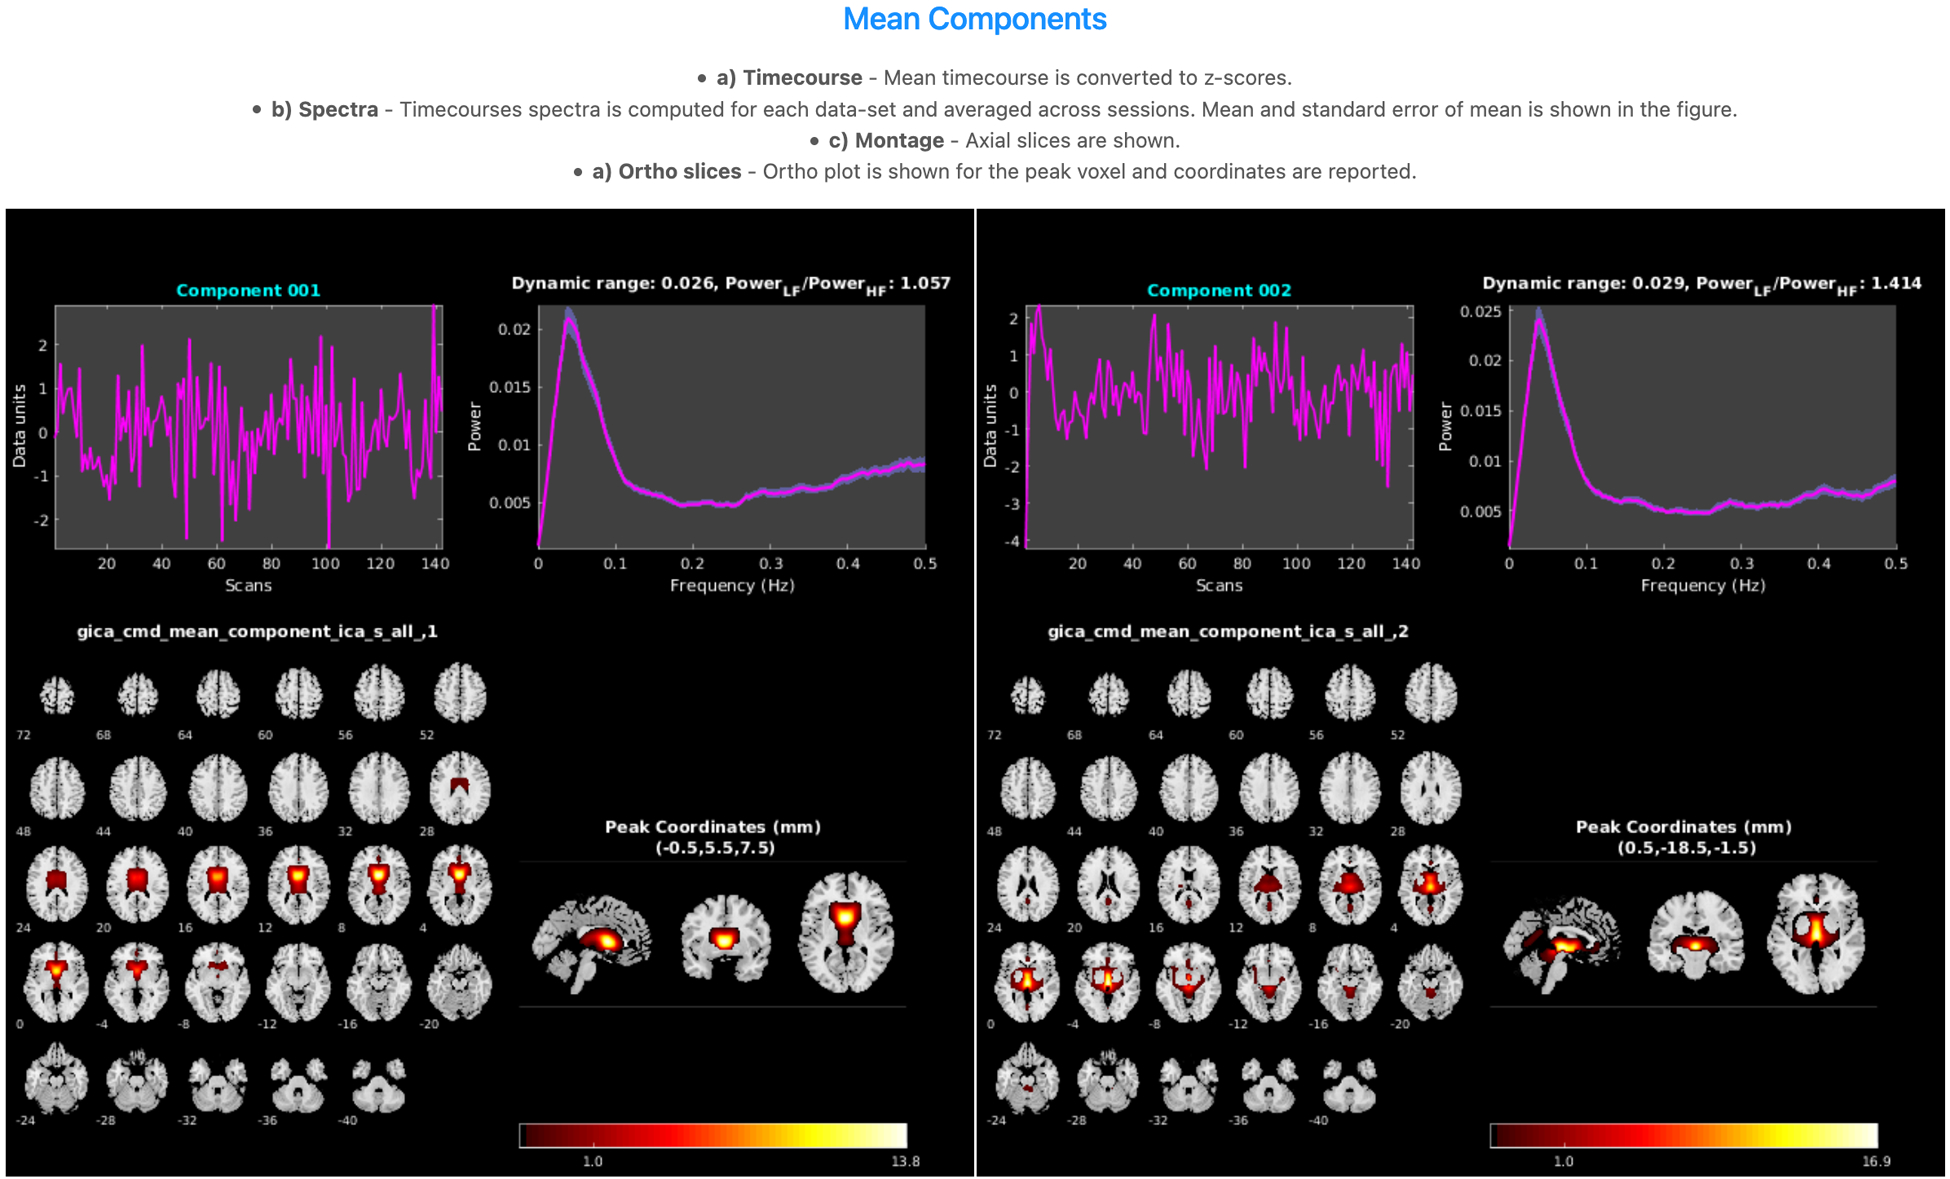Click Component 001 axial slice -20
1950x1179 pixels.
pyautogui.click(x=460, y=982)
